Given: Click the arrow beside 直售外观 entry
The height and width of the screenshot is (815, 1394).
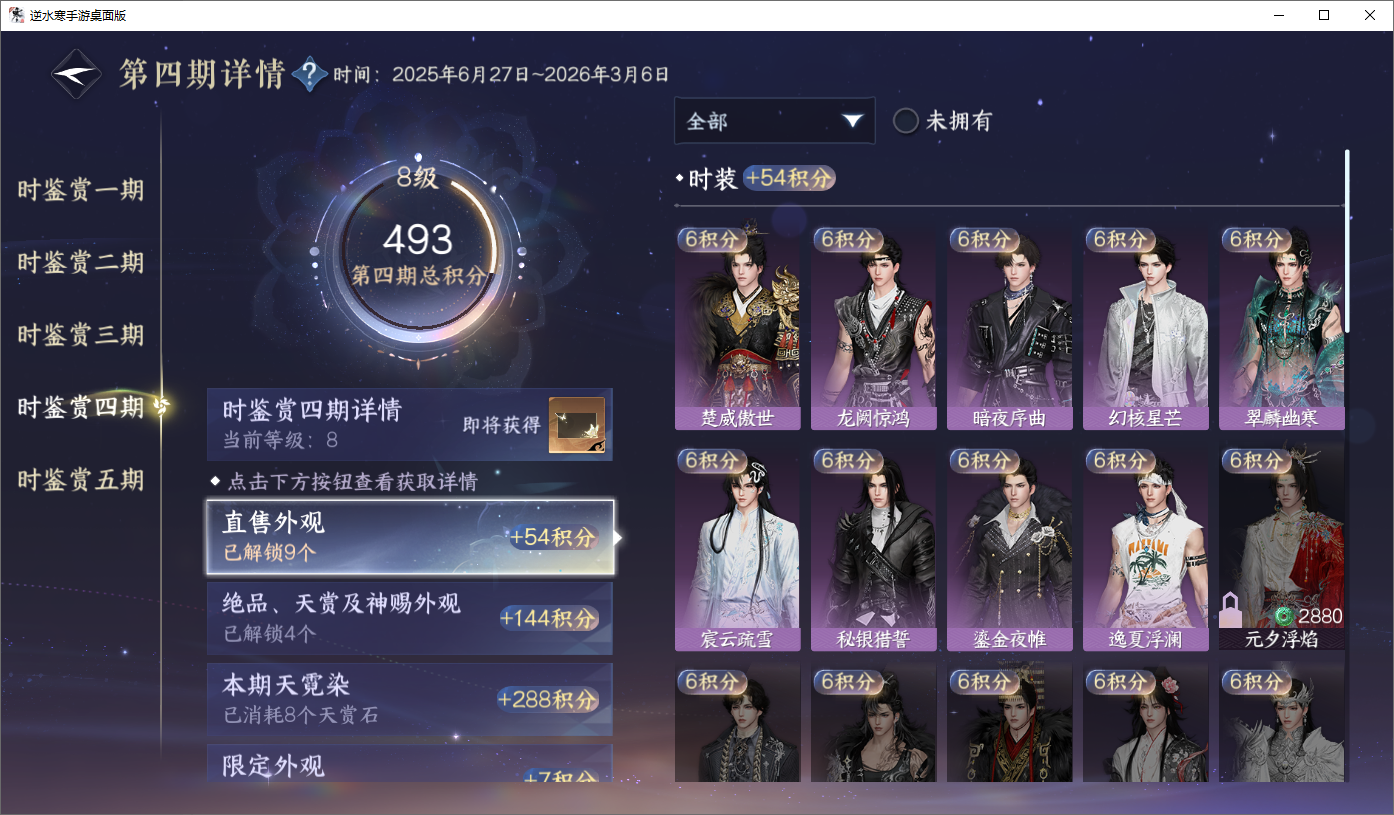Looking at the screenshot, I should coord(618,538).
